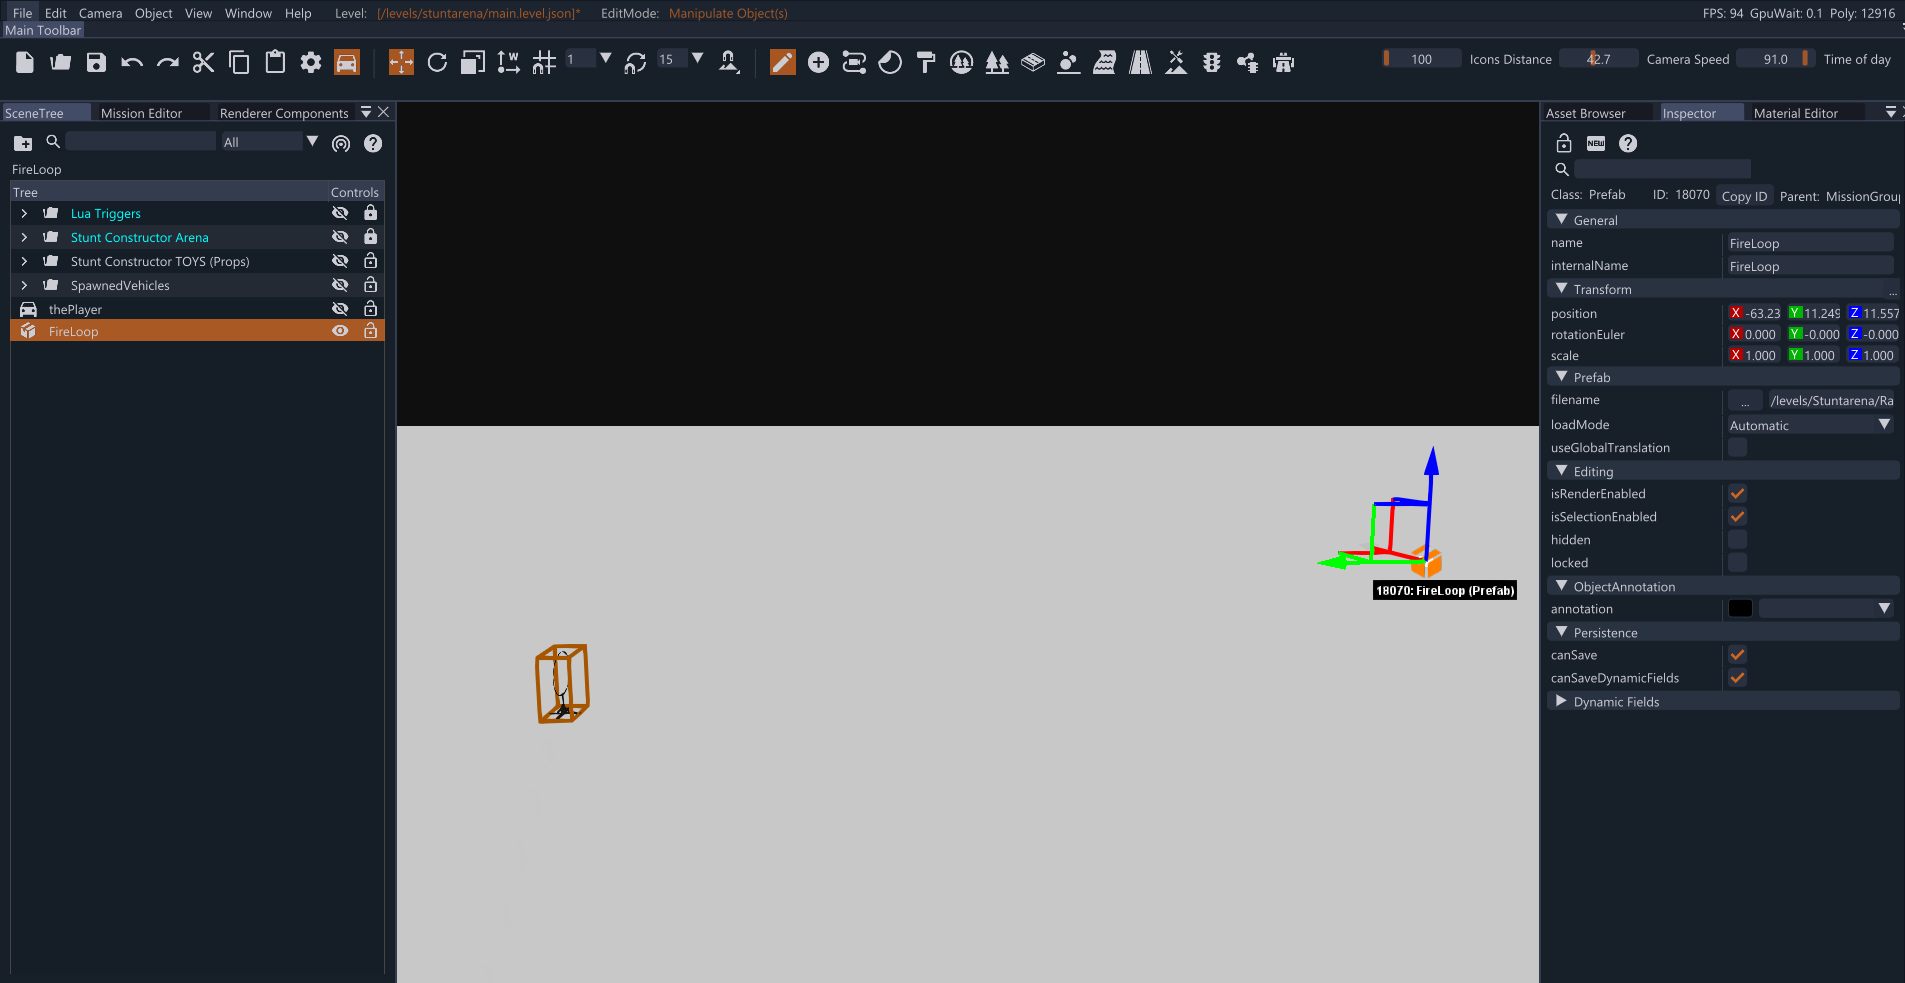
Task: Add new folder in SceneTree
Action: (23, 143)
